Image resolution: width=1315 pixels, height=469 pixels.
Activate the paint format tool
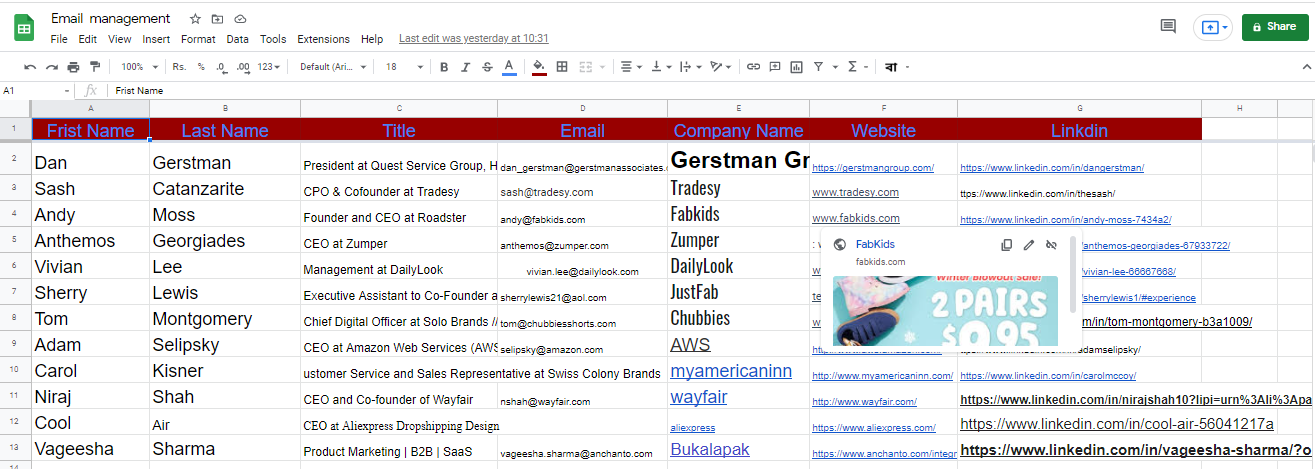[95, 67]
